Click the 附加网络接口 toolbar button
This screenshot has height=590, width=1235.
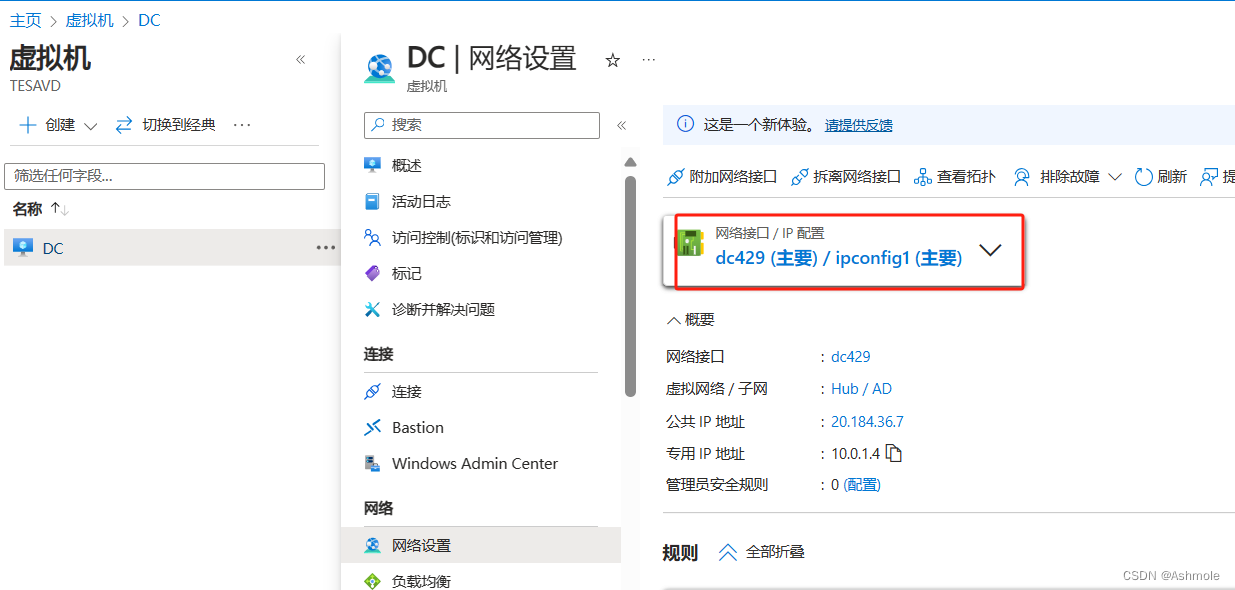[x=722, y=177]
